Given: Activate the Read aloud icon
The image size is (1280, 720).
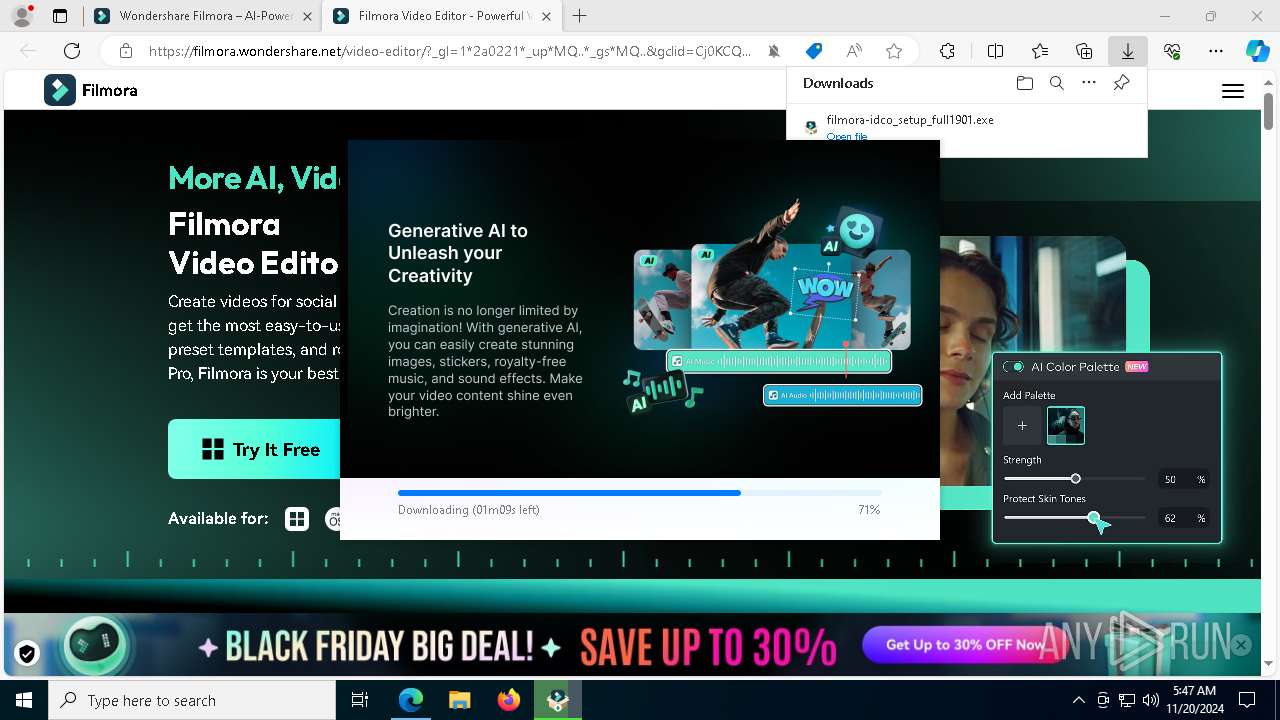Looking at the screenshot, I should [854, 51].
